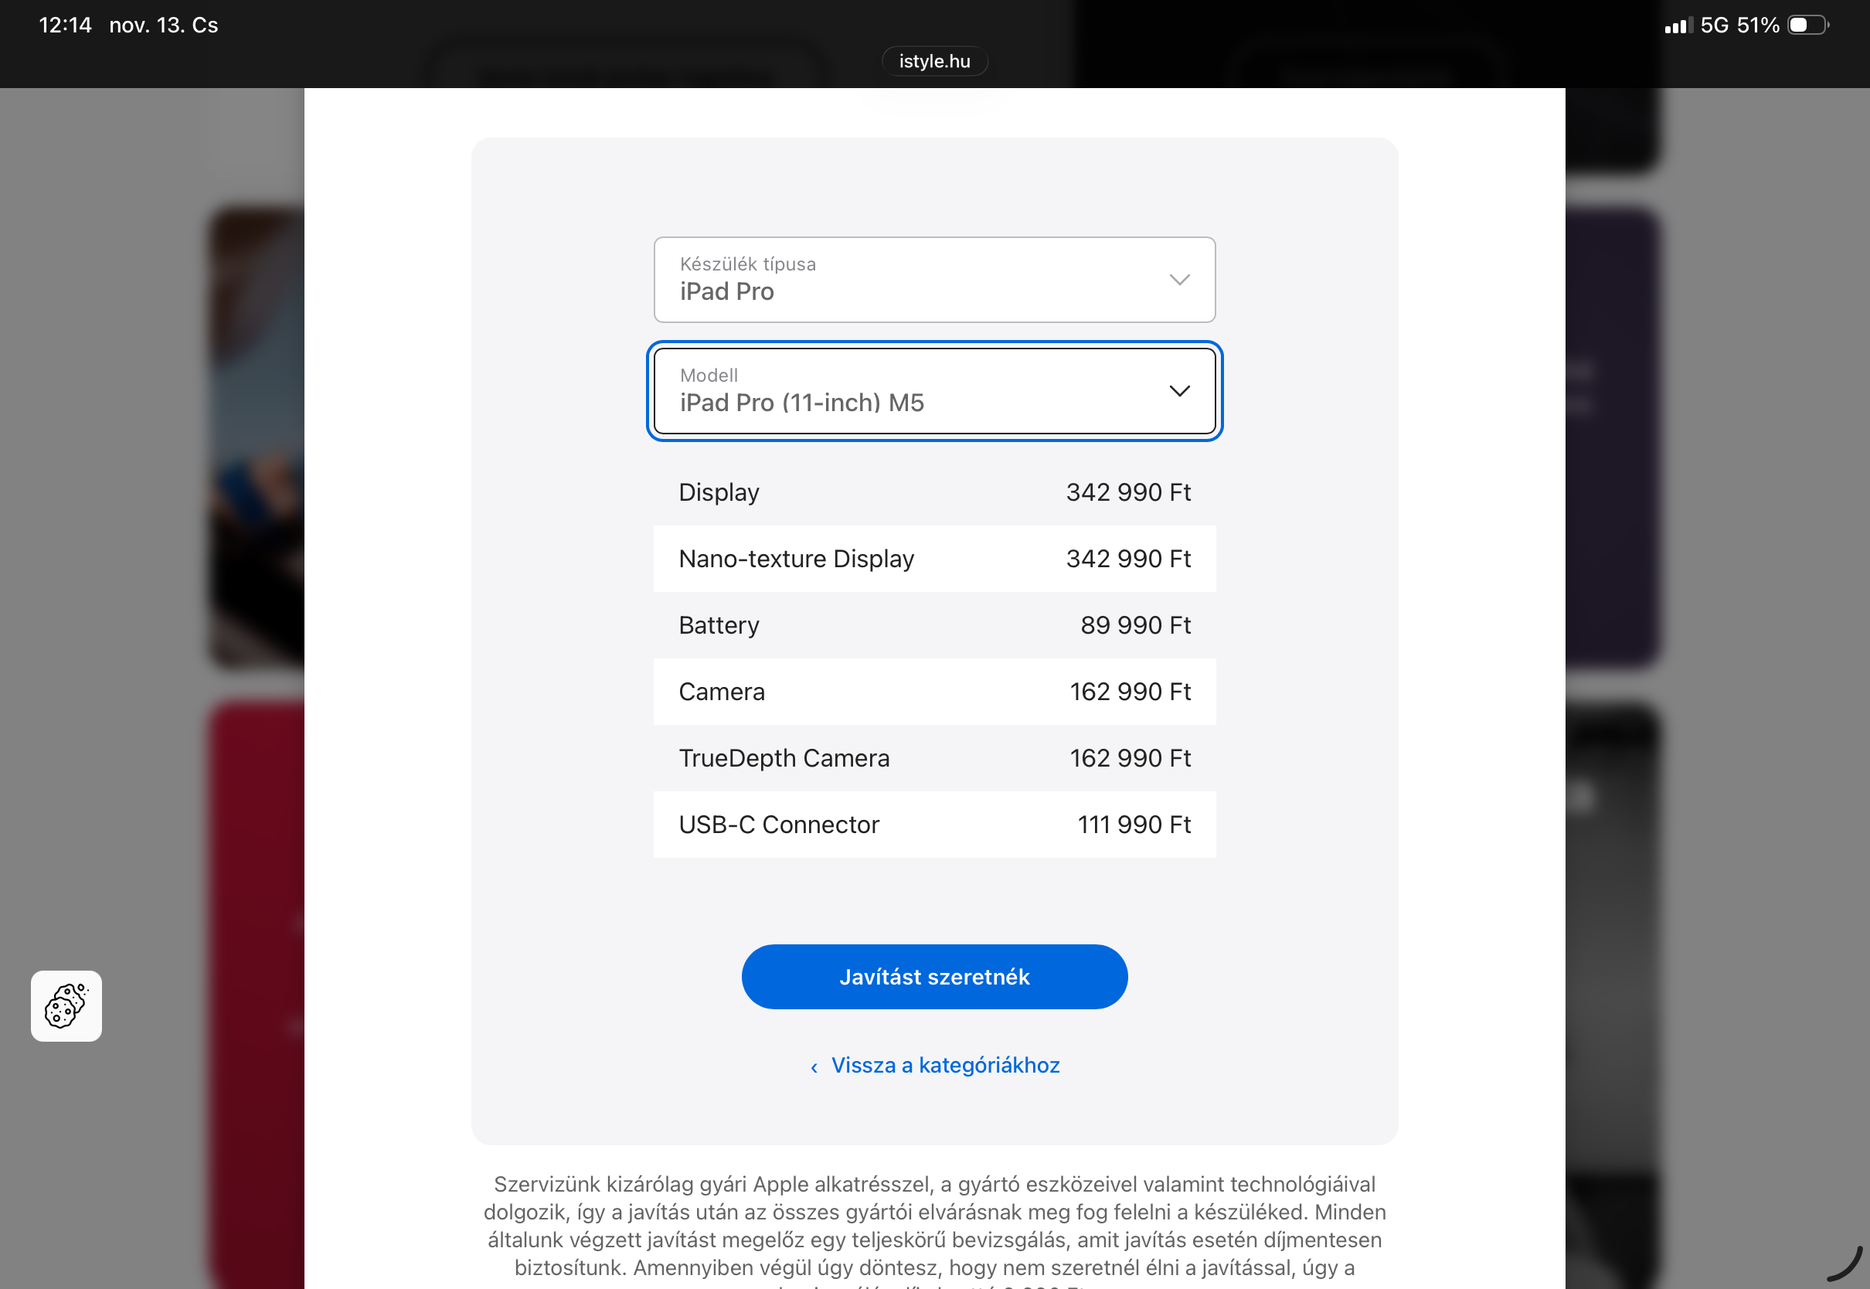This screenshot has height=1289, width=1870.
Task: Tap the 5G network indicator
Action: tap(1714, 25)
